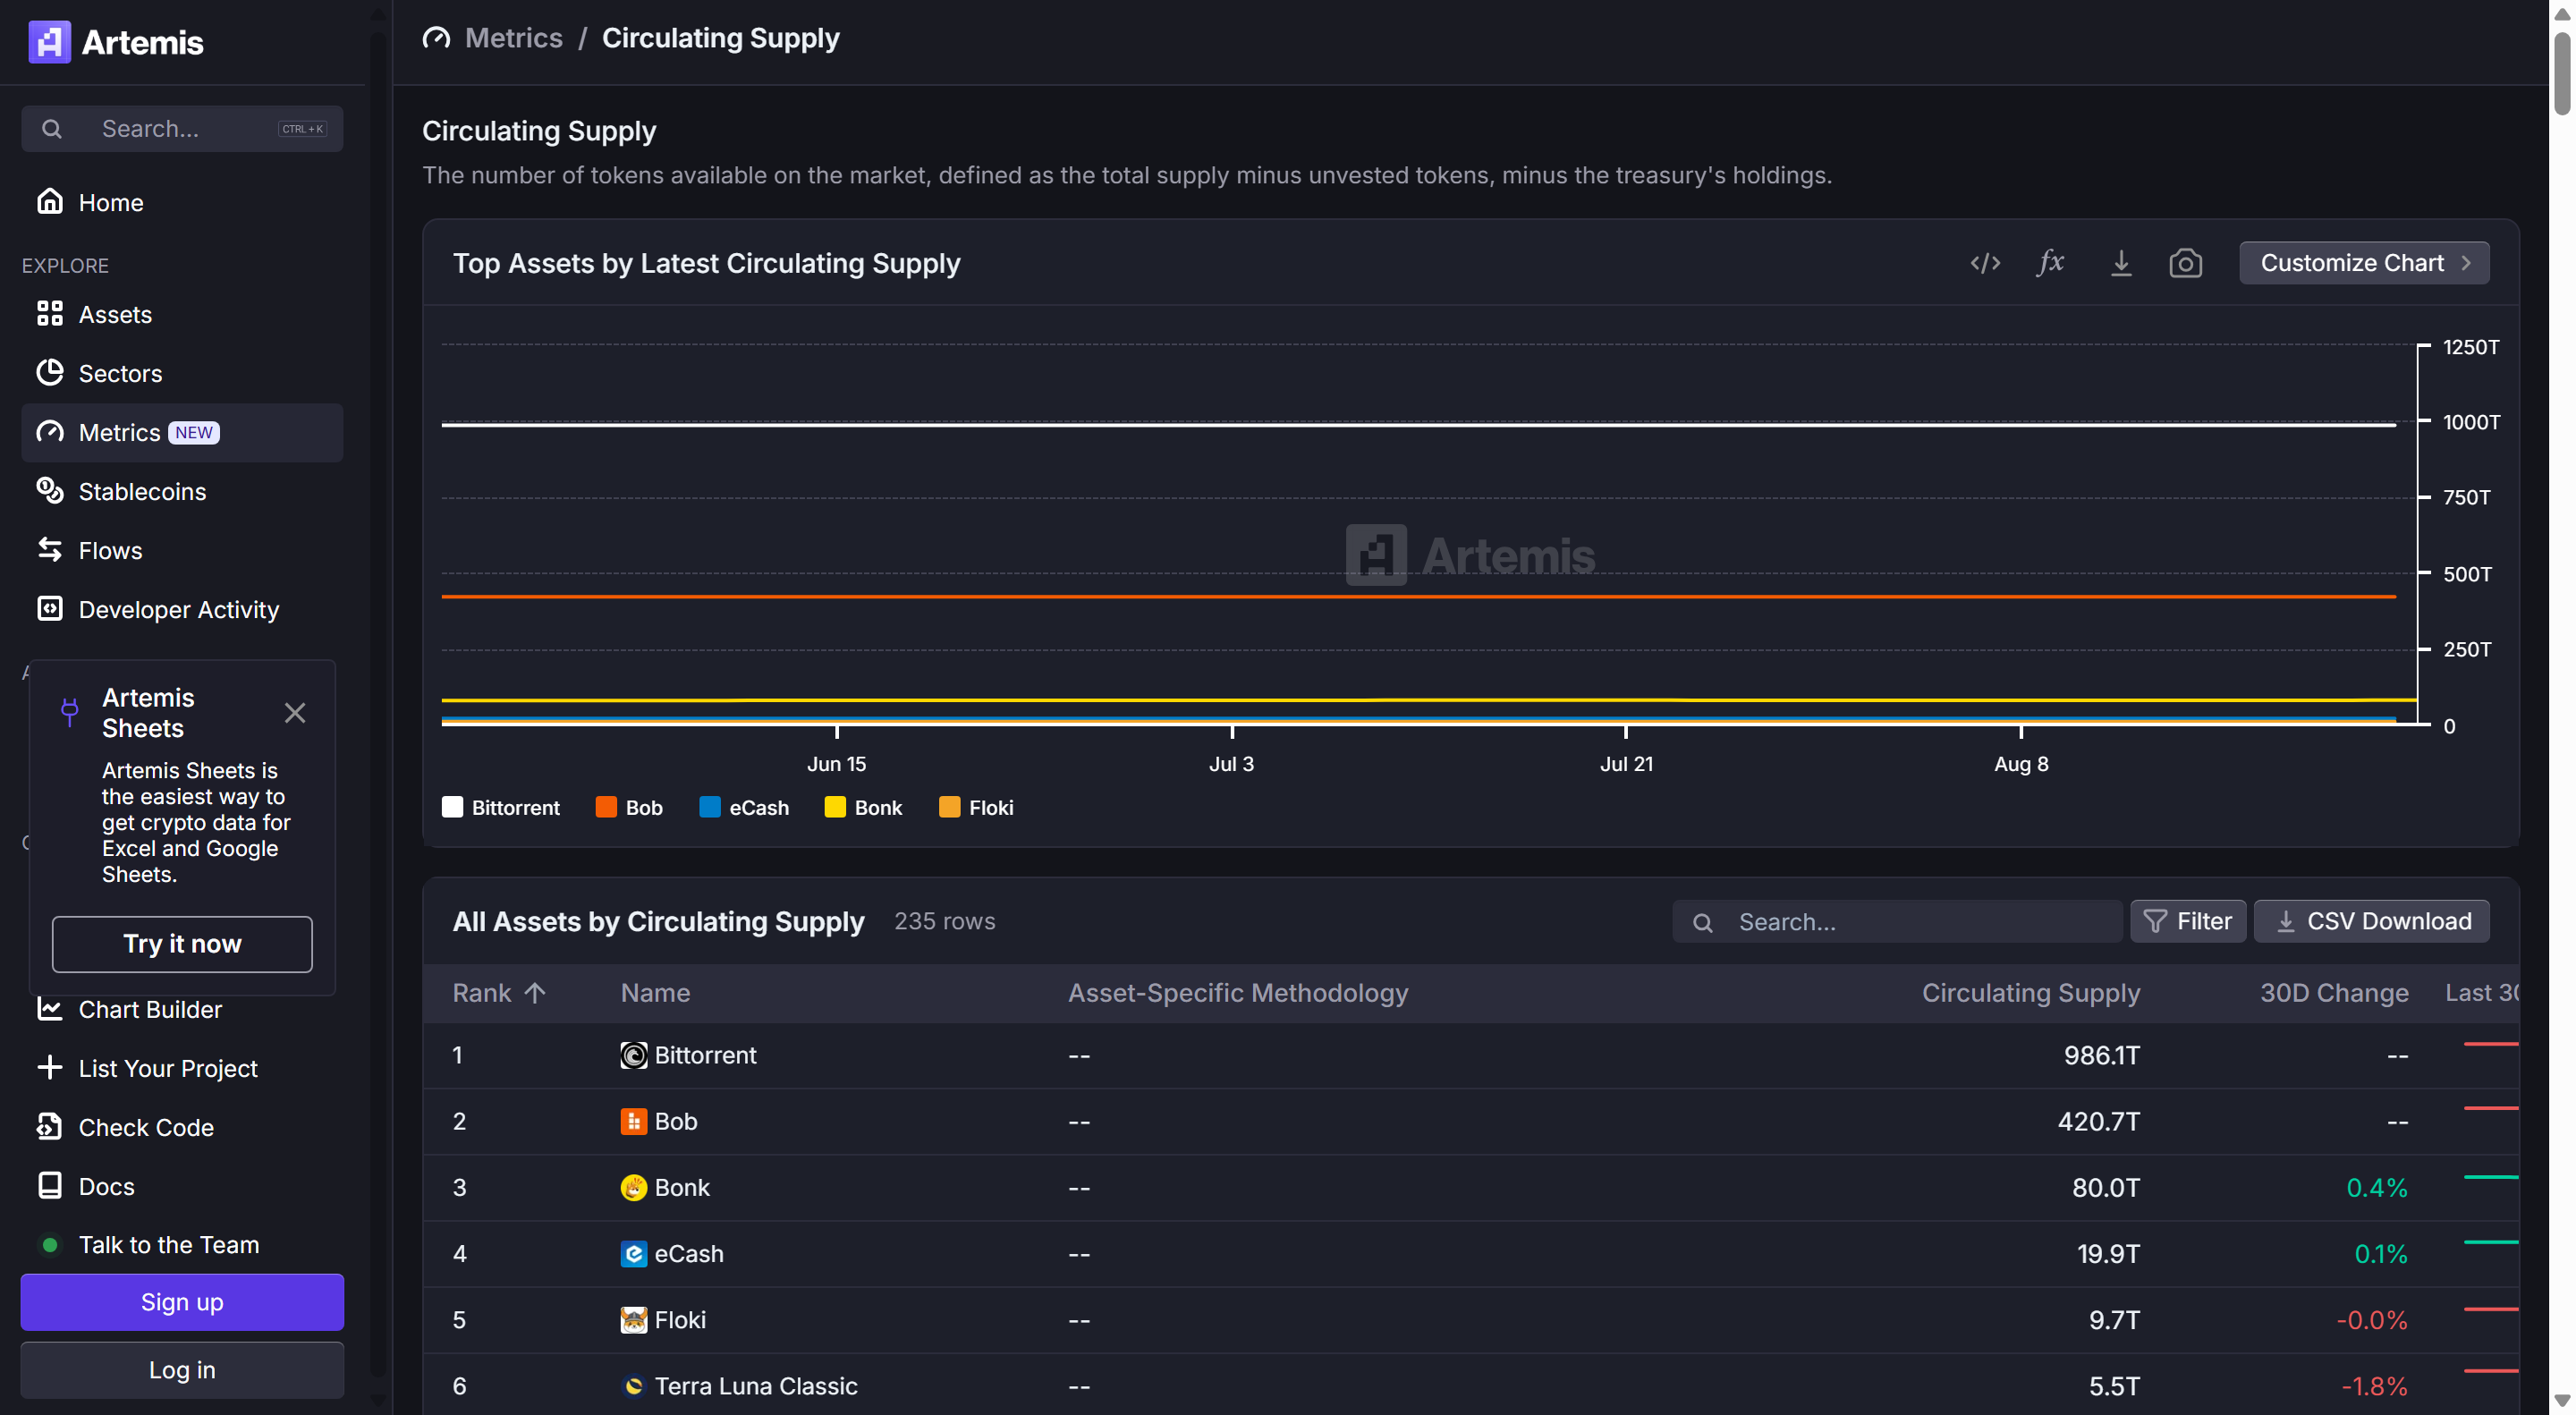The width and height of the screenshot is (2576, 1415).
Task: Focus the table Search field
Action: [x=1896, y=921]
